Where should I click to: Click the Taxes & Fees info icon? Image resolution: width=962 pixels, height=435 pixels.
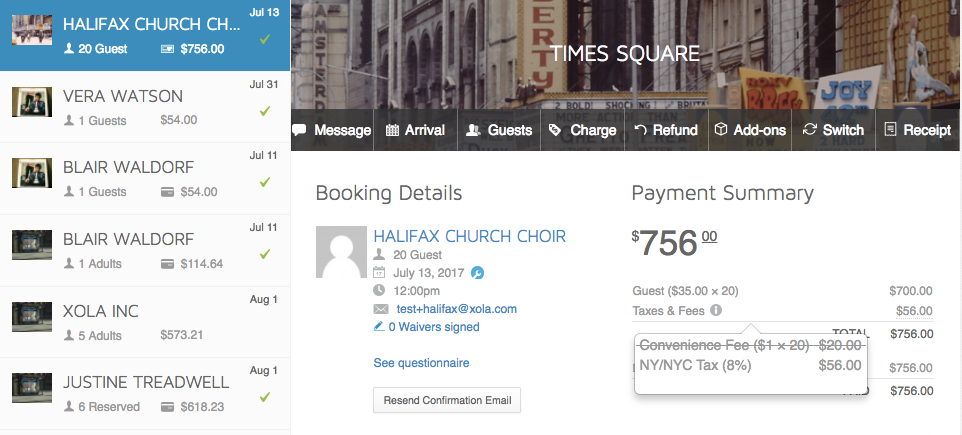pos(716,310)
